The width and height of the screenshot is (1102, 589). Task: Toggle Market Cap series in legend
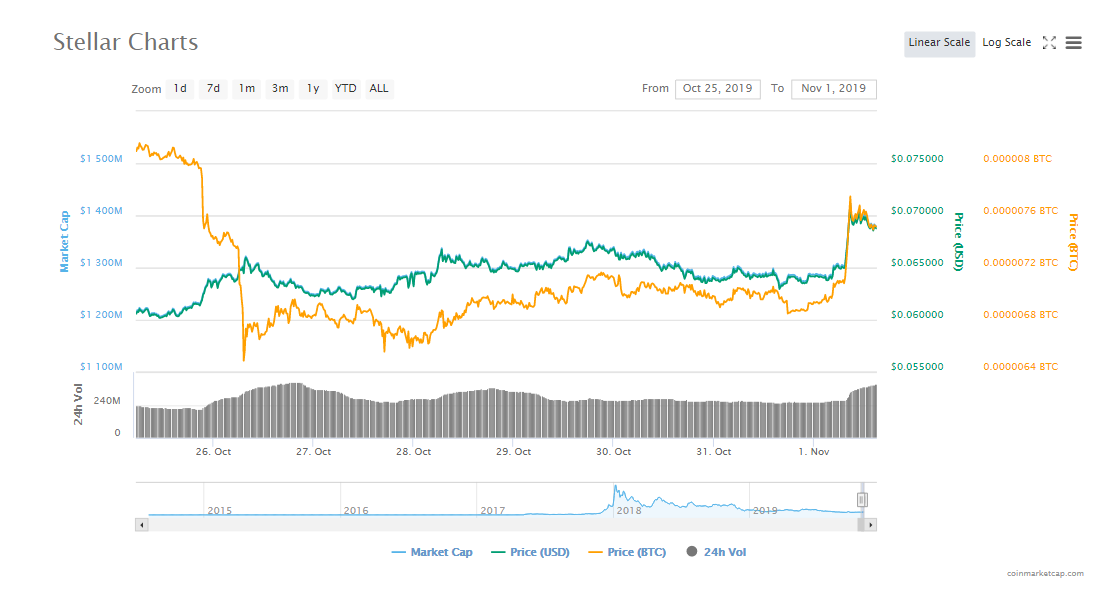pyautogui.click(x=432, y=552)
